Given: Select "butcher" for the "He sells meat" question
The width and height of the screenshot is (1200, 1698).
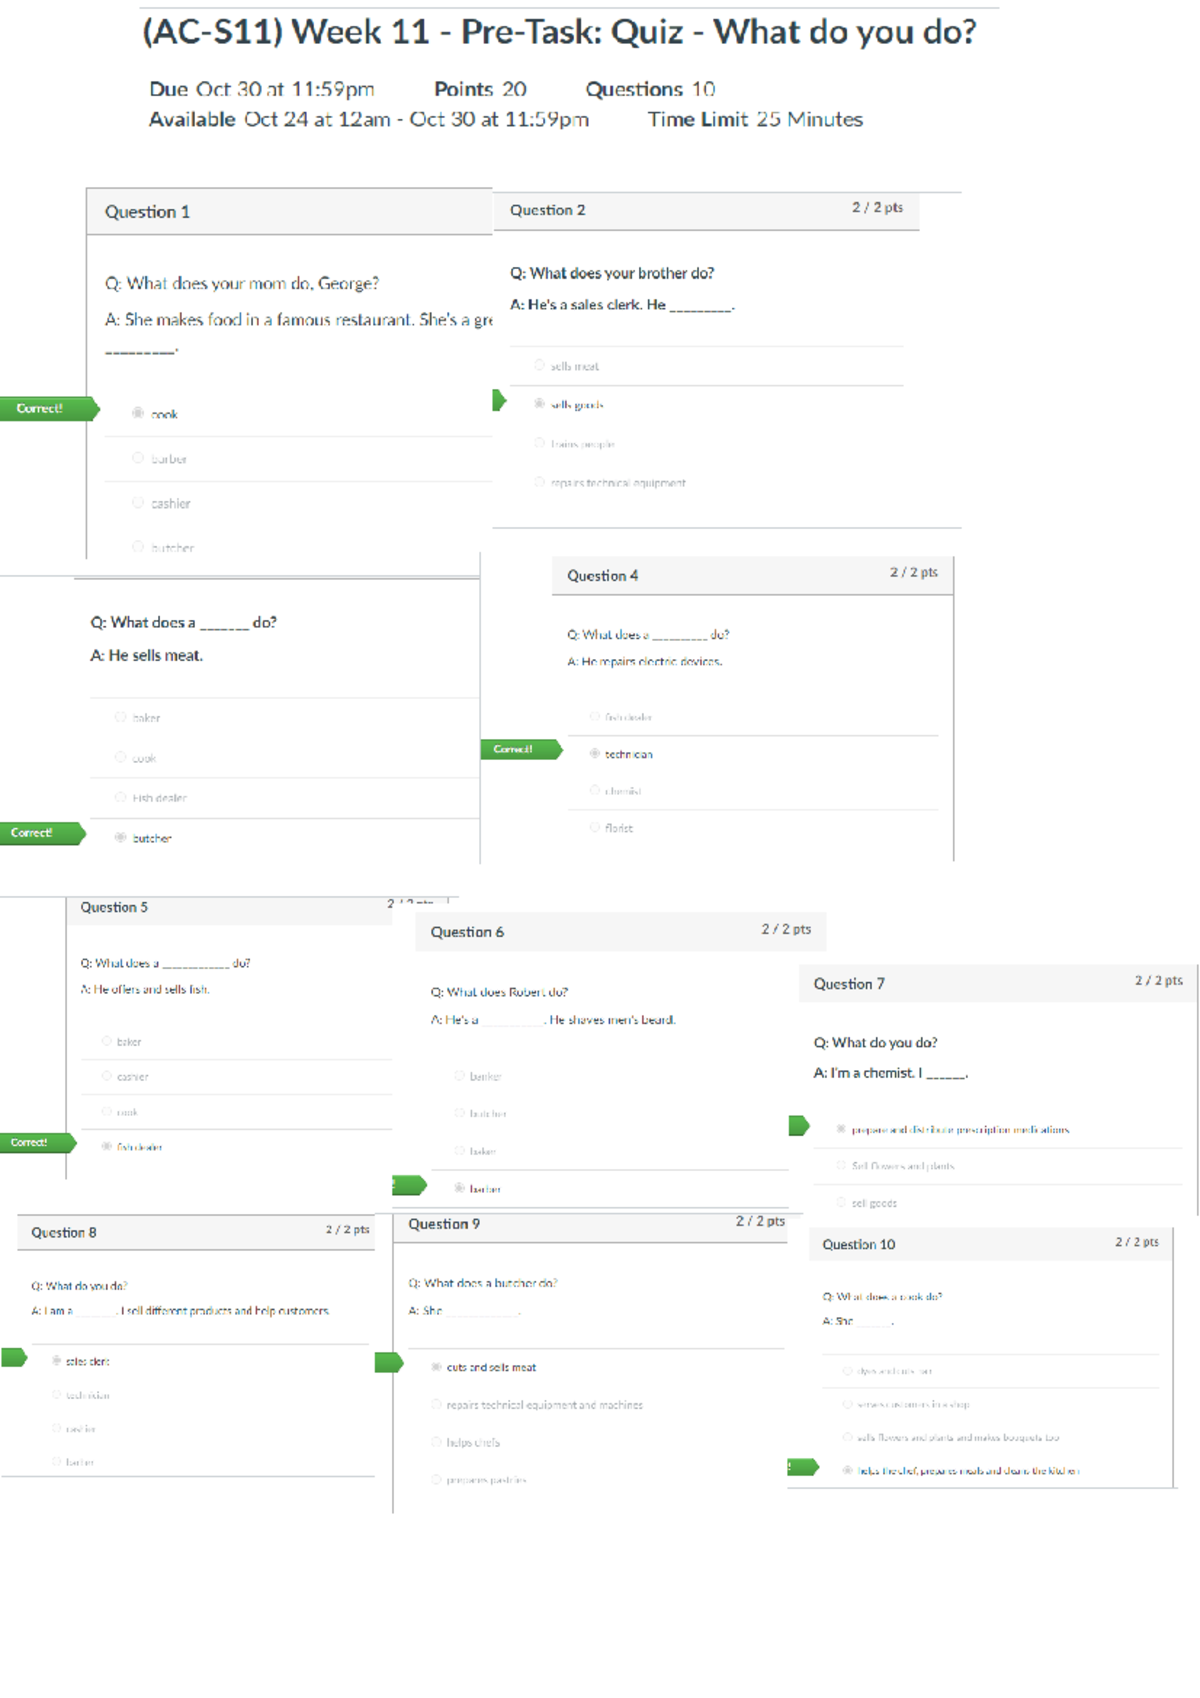Looking at the screenshot, I should 120,838.
